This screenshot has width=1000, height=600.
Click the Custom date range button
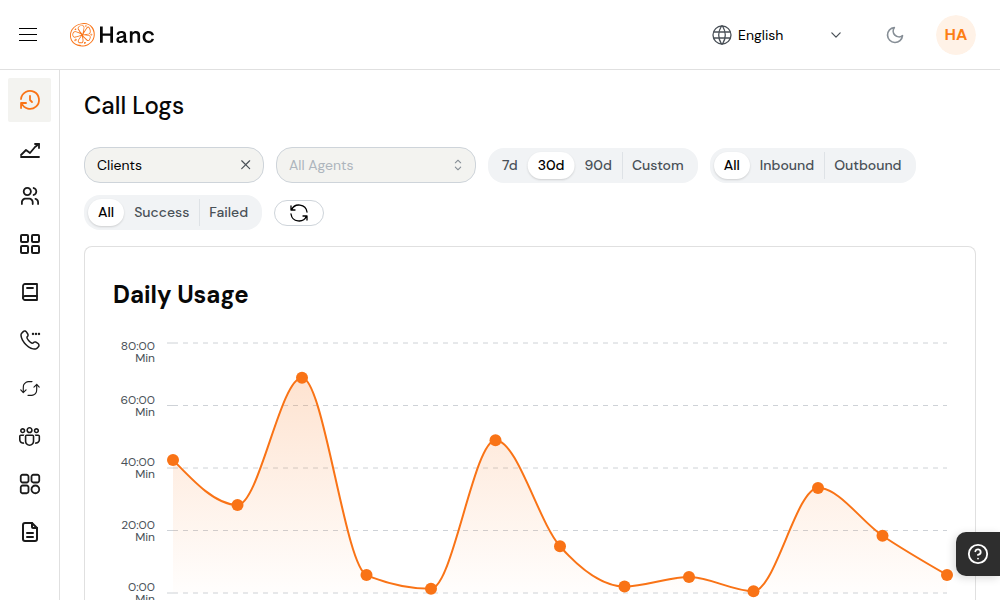(657, 165)
